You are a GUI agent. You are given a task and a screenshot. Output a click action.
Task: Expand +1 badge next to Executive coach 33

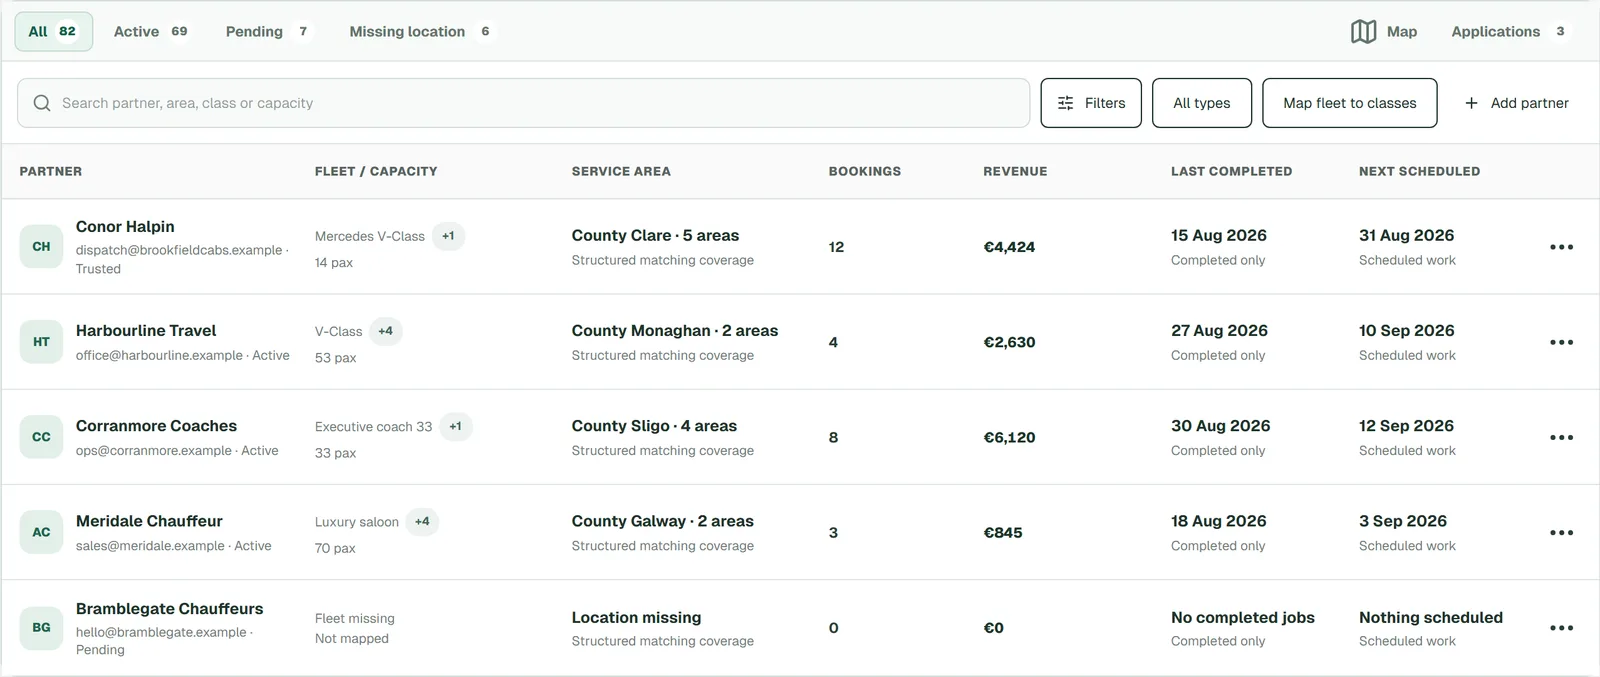tap(455, 426)
